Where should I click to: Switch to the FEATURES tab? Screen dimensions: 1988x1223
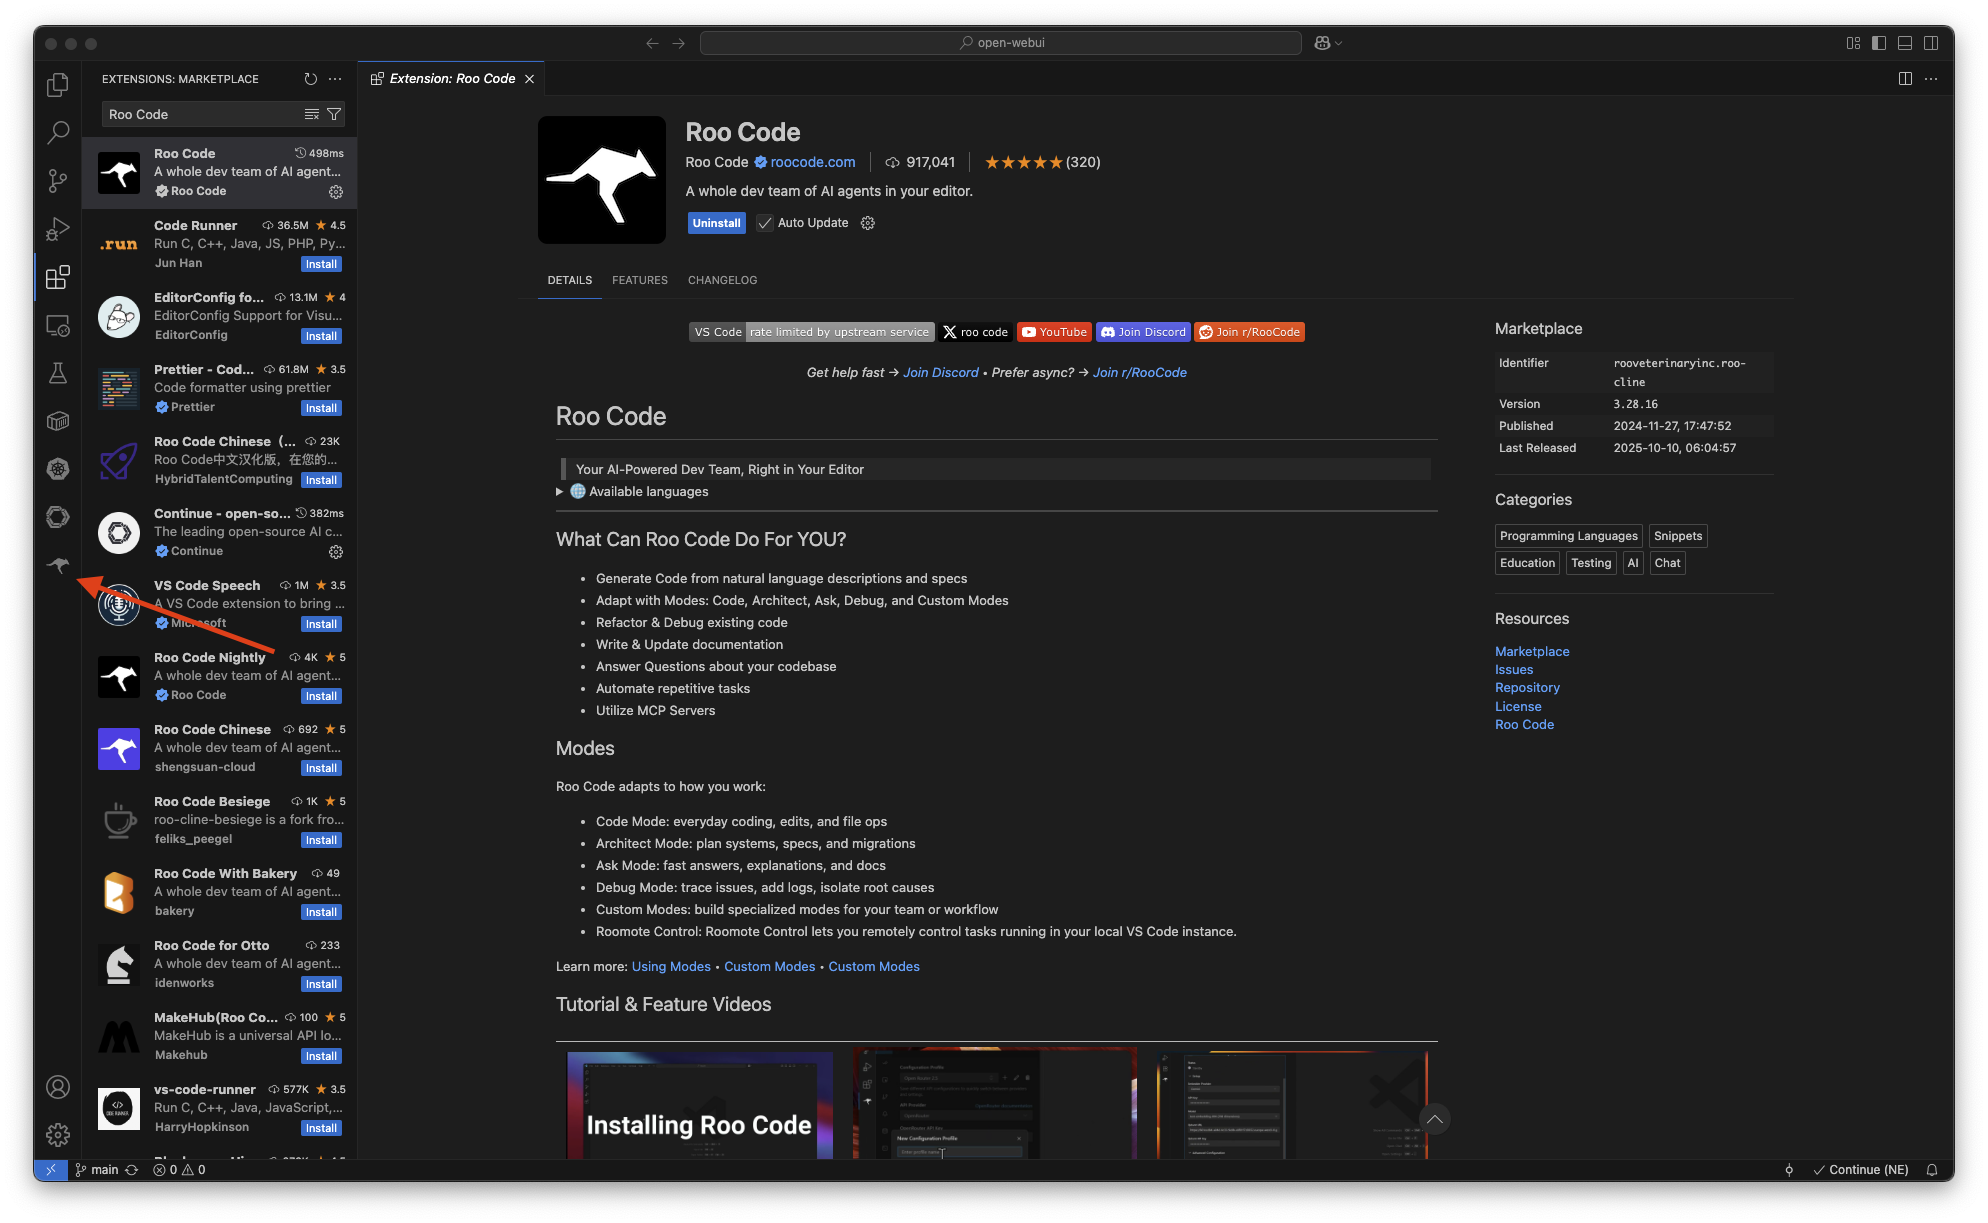640,280
